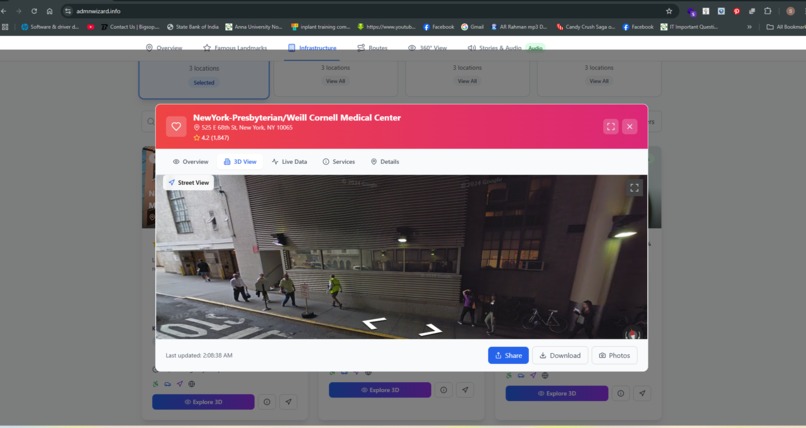Click the search magnifier behind the dialog
The height and width of the screenshot is (428, 806).
tap(150, 122)
